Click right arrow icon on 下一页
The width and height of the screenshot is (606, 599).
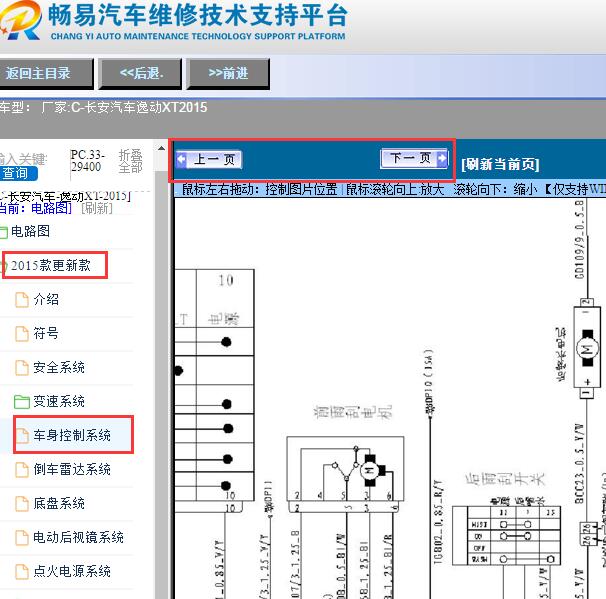441,158
